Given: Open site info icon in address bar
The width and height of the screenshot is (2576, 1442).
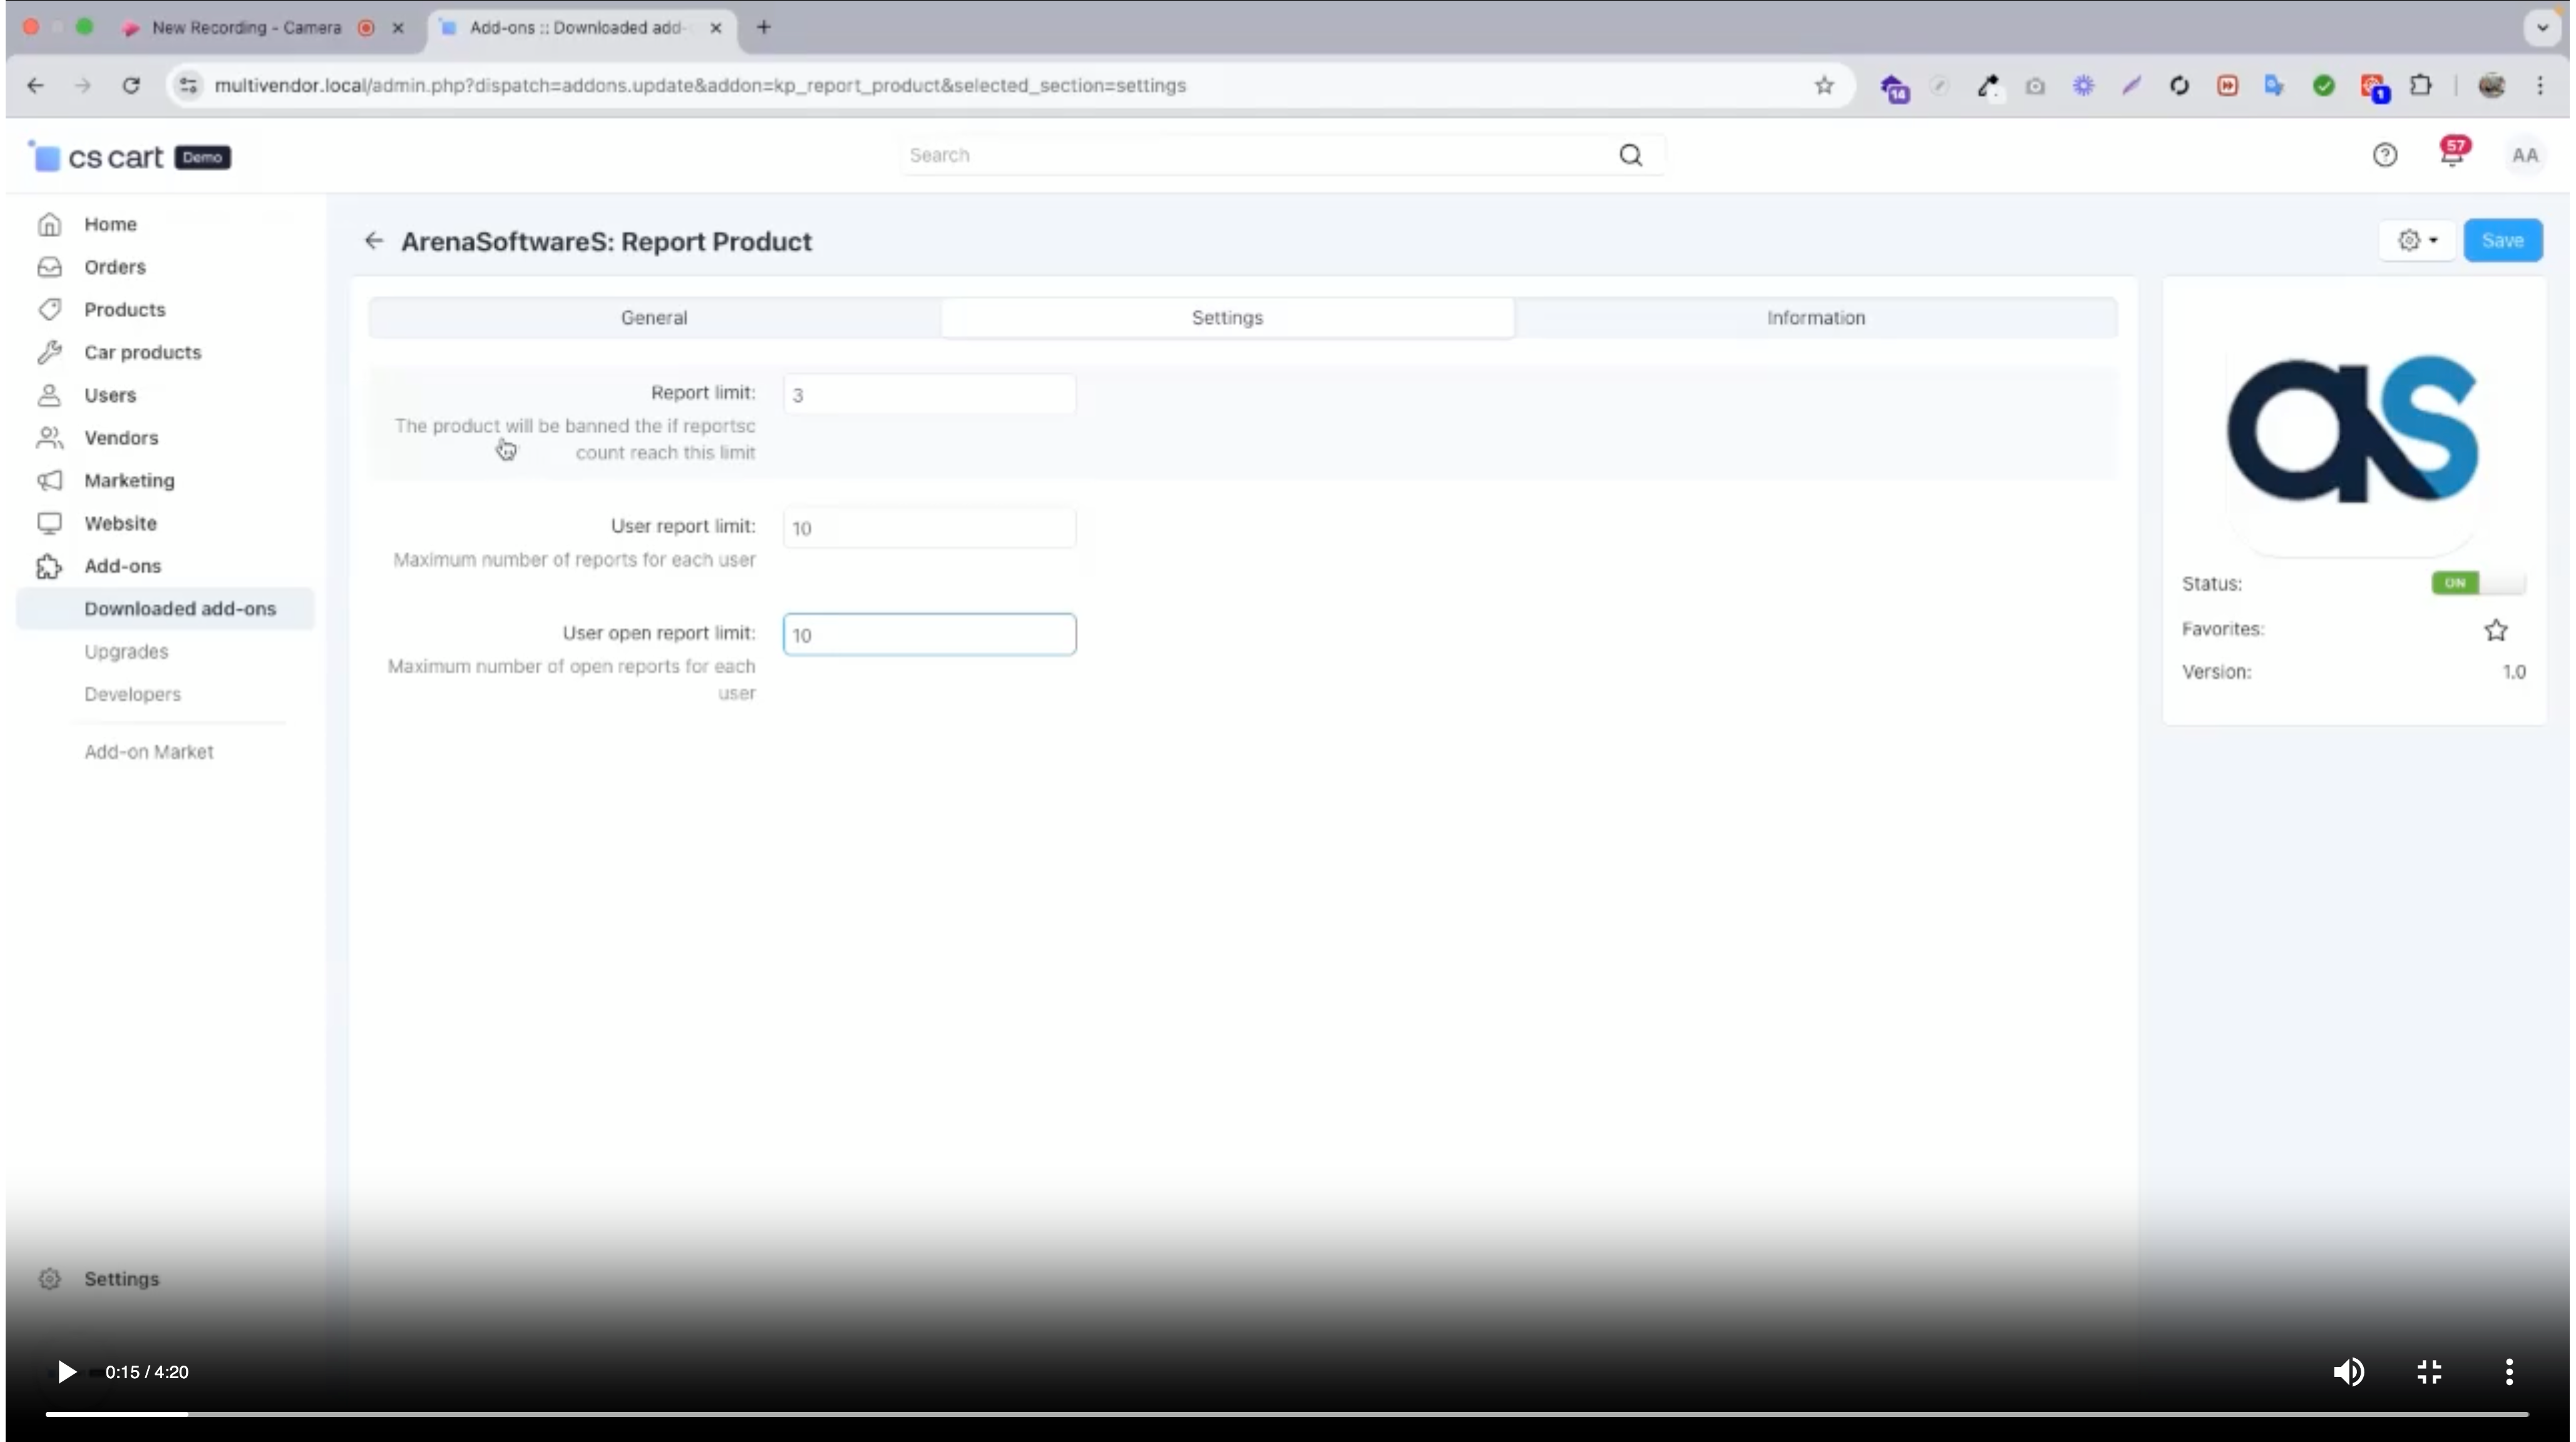Looking at the screenshot, I should pyautogui.click(x=188, y=86).
